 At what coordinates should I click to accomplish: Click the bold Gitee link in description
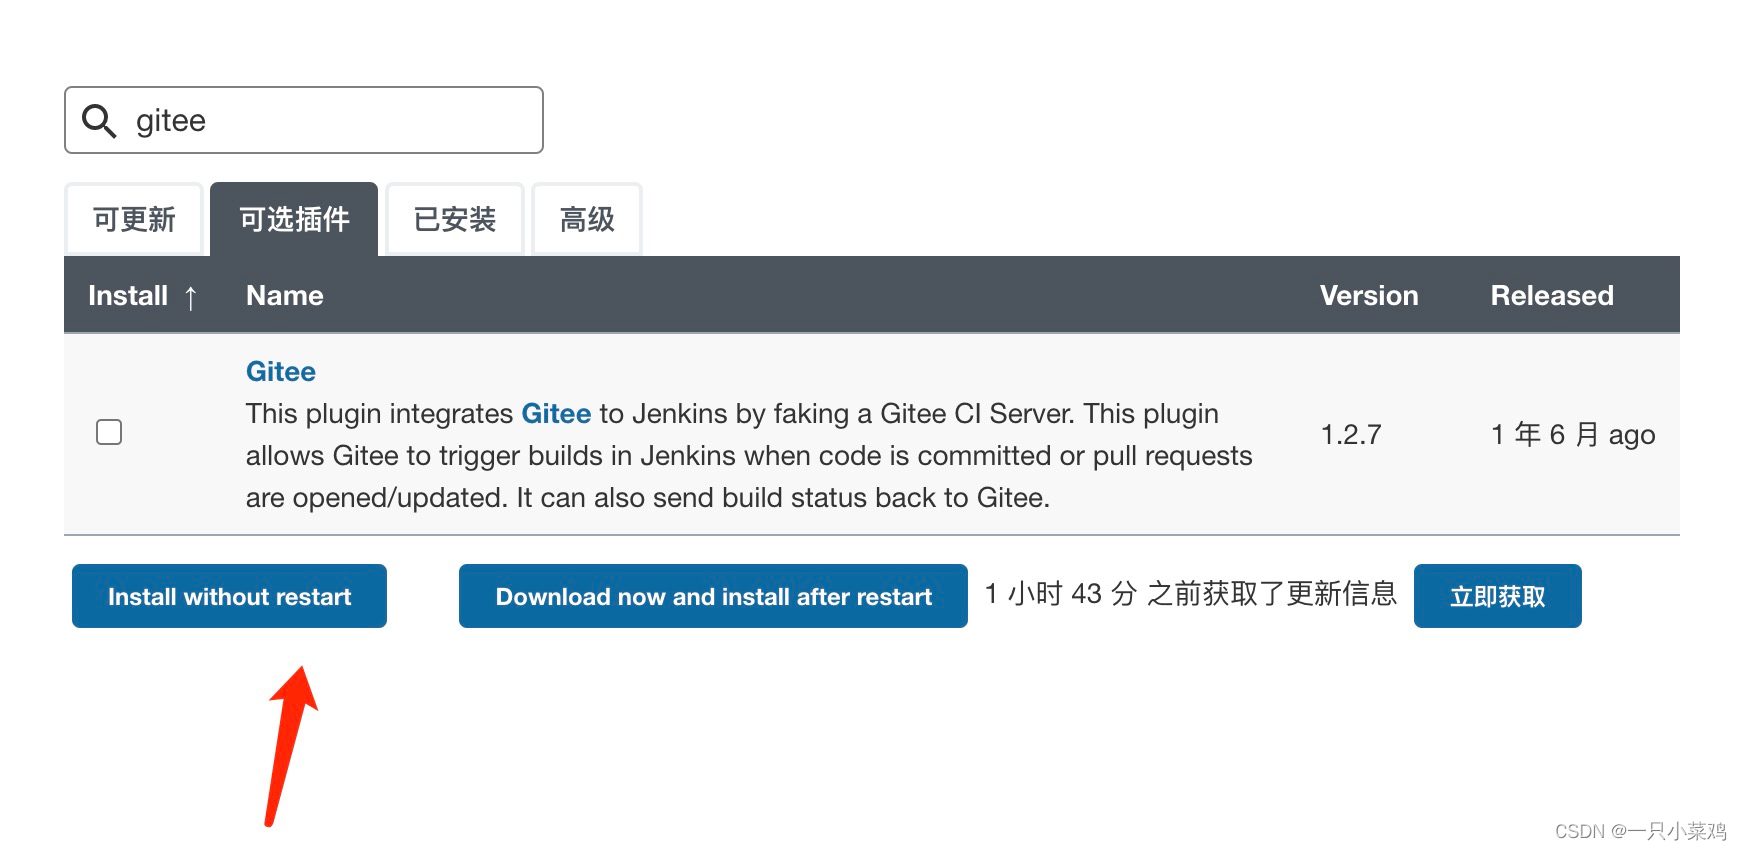(556, 414)
